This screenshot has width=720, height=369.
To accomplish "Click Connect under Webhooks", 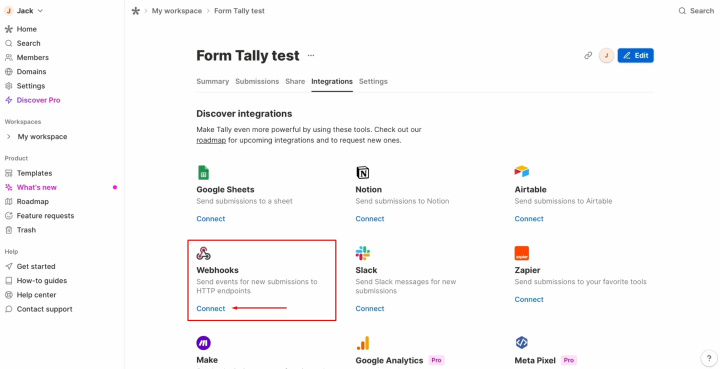I will (x=211, y=308).
